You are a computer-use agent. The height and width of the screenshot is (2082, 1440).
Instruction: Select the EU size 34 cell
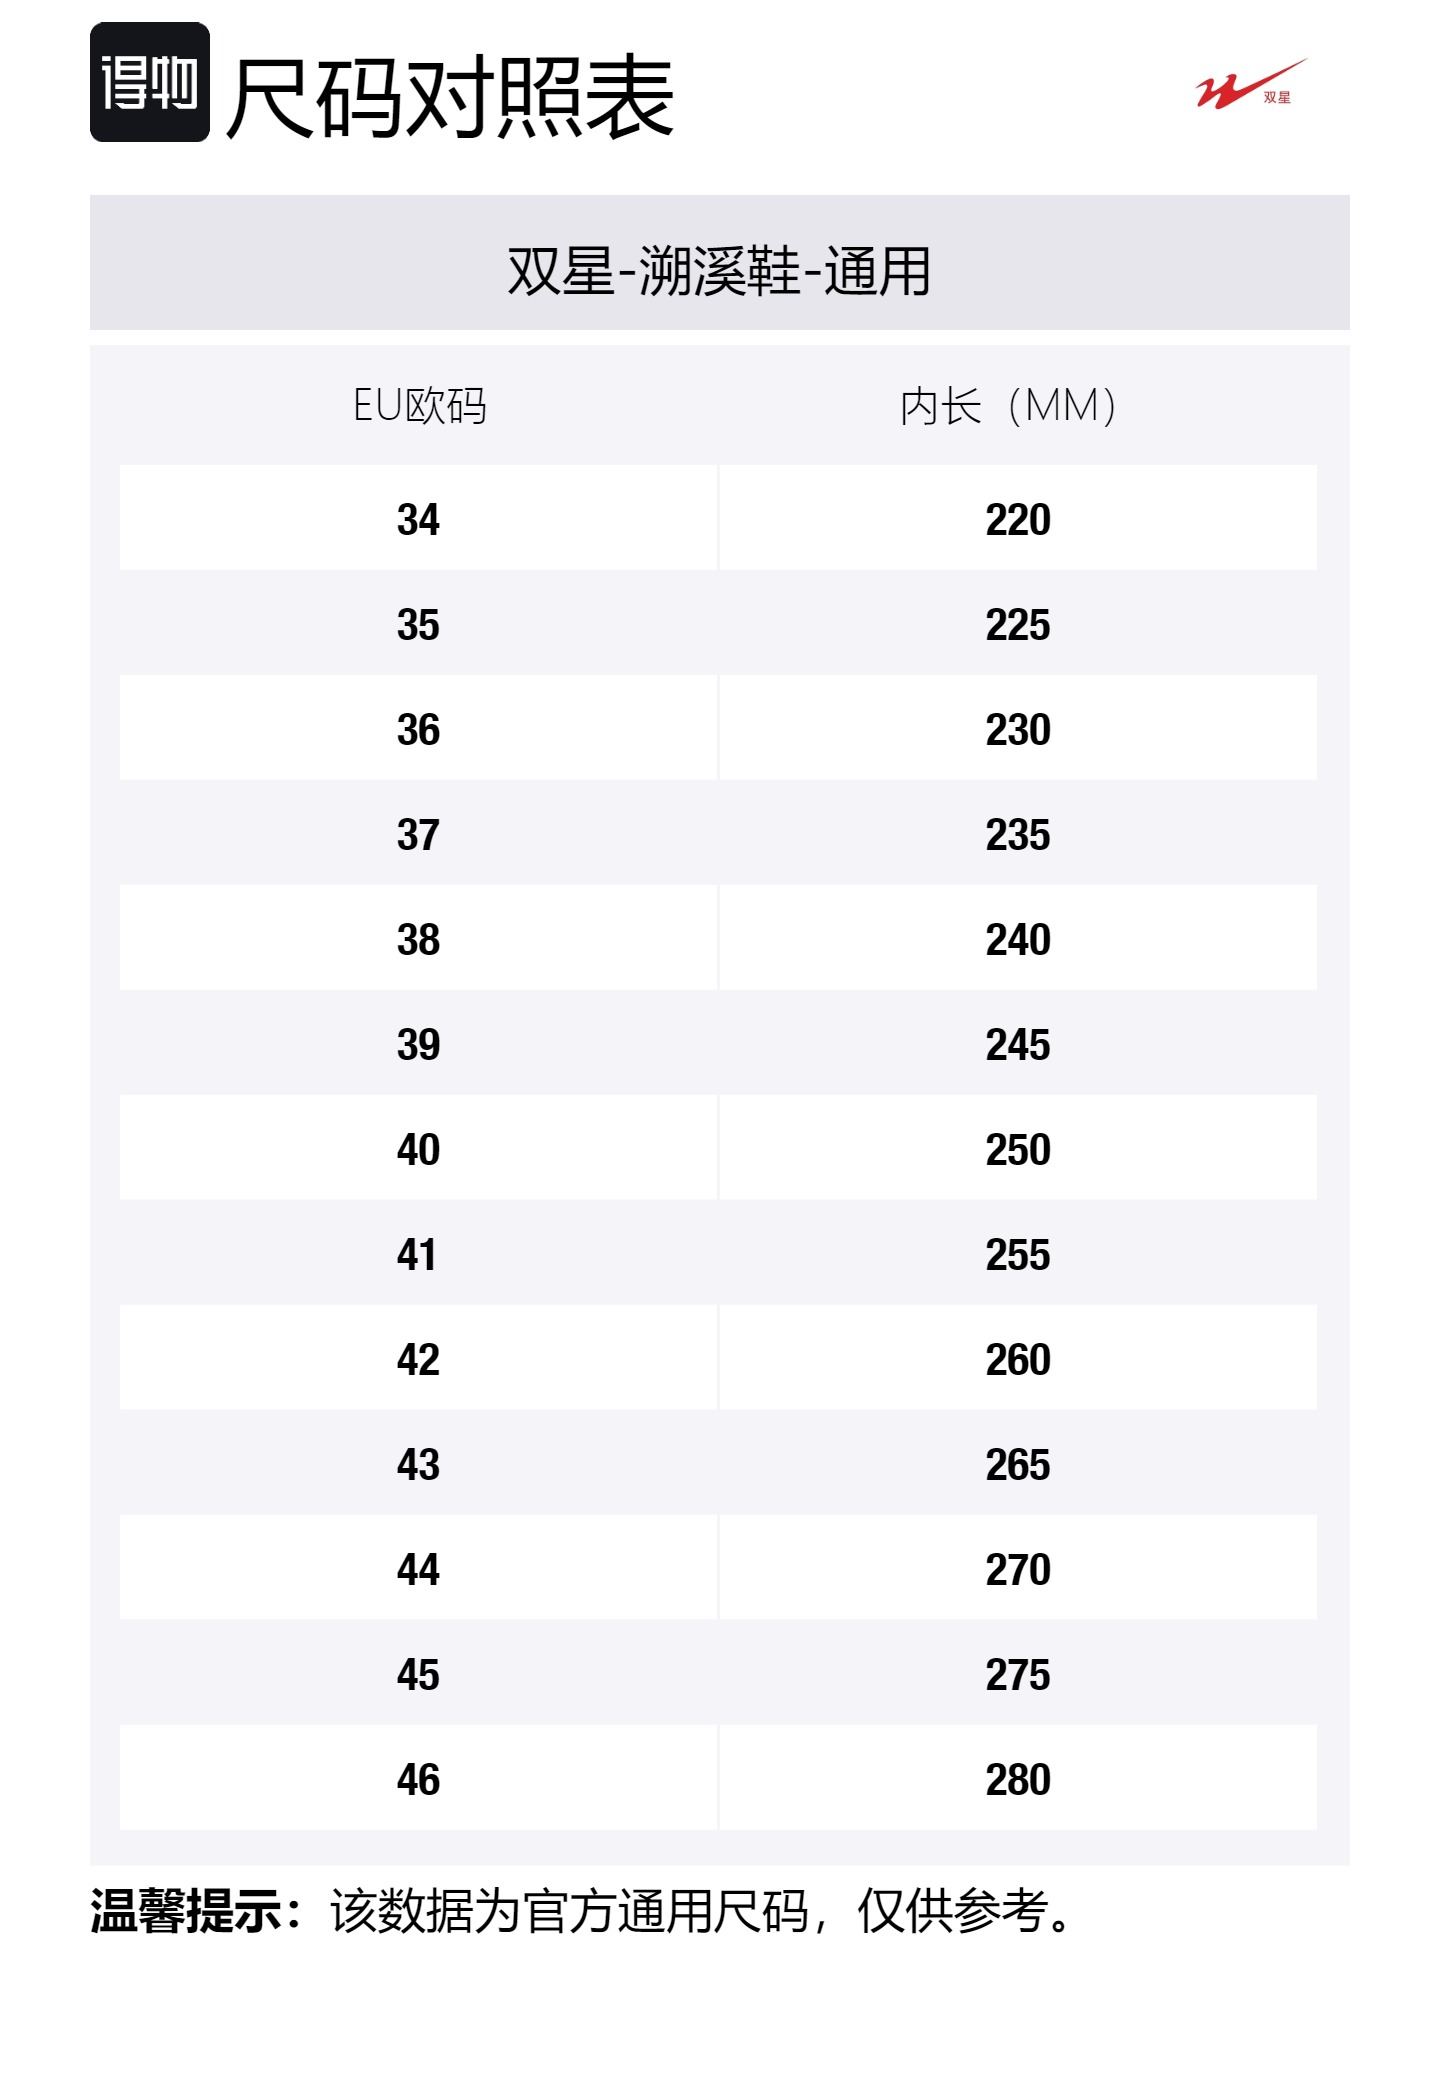click(418, 519)
